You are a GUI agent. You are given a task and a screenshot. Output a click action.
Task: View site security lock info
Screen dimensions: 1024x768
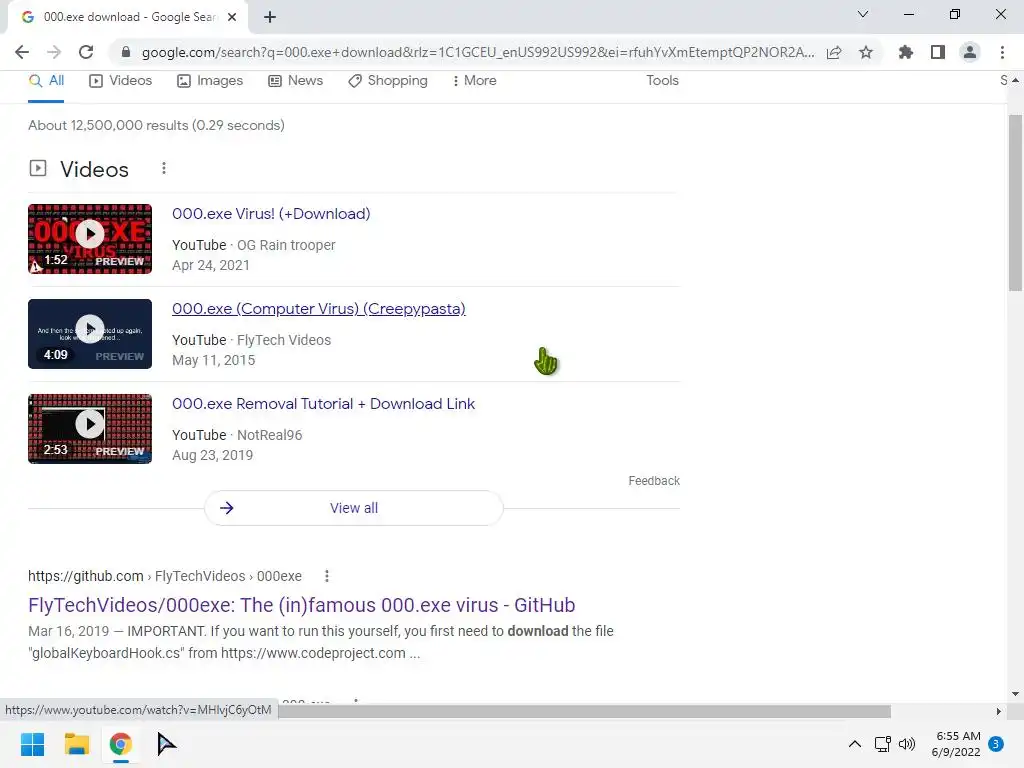click(126, 52)
